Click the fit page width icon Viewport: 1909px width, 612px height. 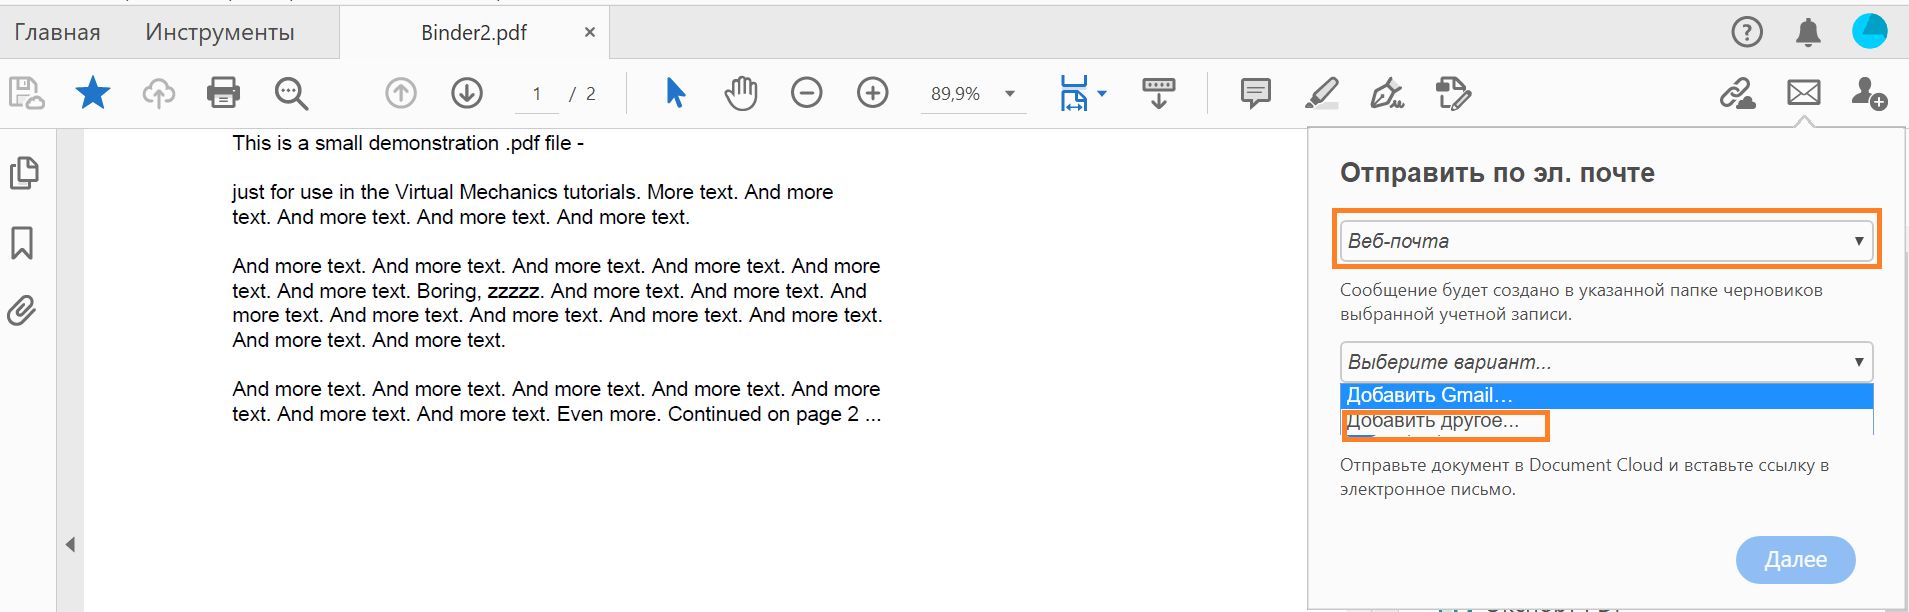[x=1074, y=93]
